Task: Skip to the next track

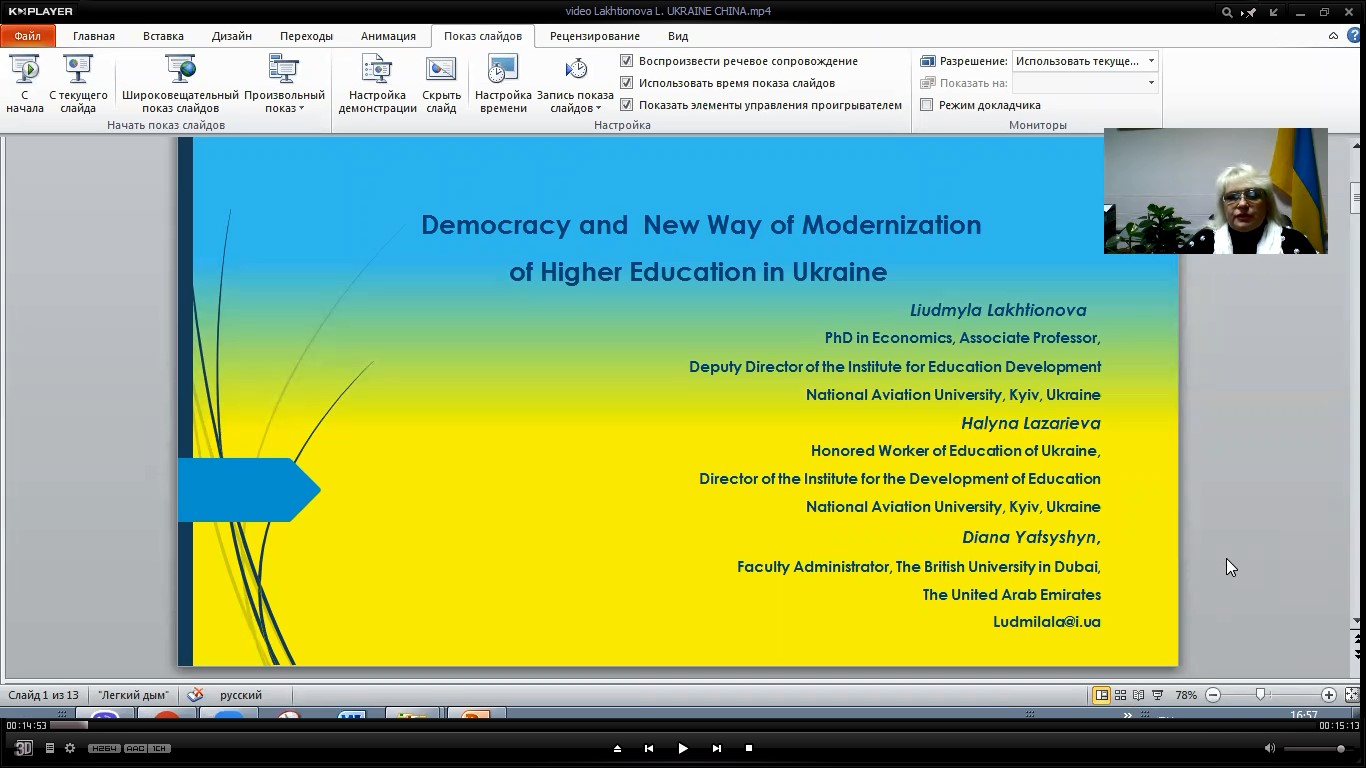Action: pos(716,748)
